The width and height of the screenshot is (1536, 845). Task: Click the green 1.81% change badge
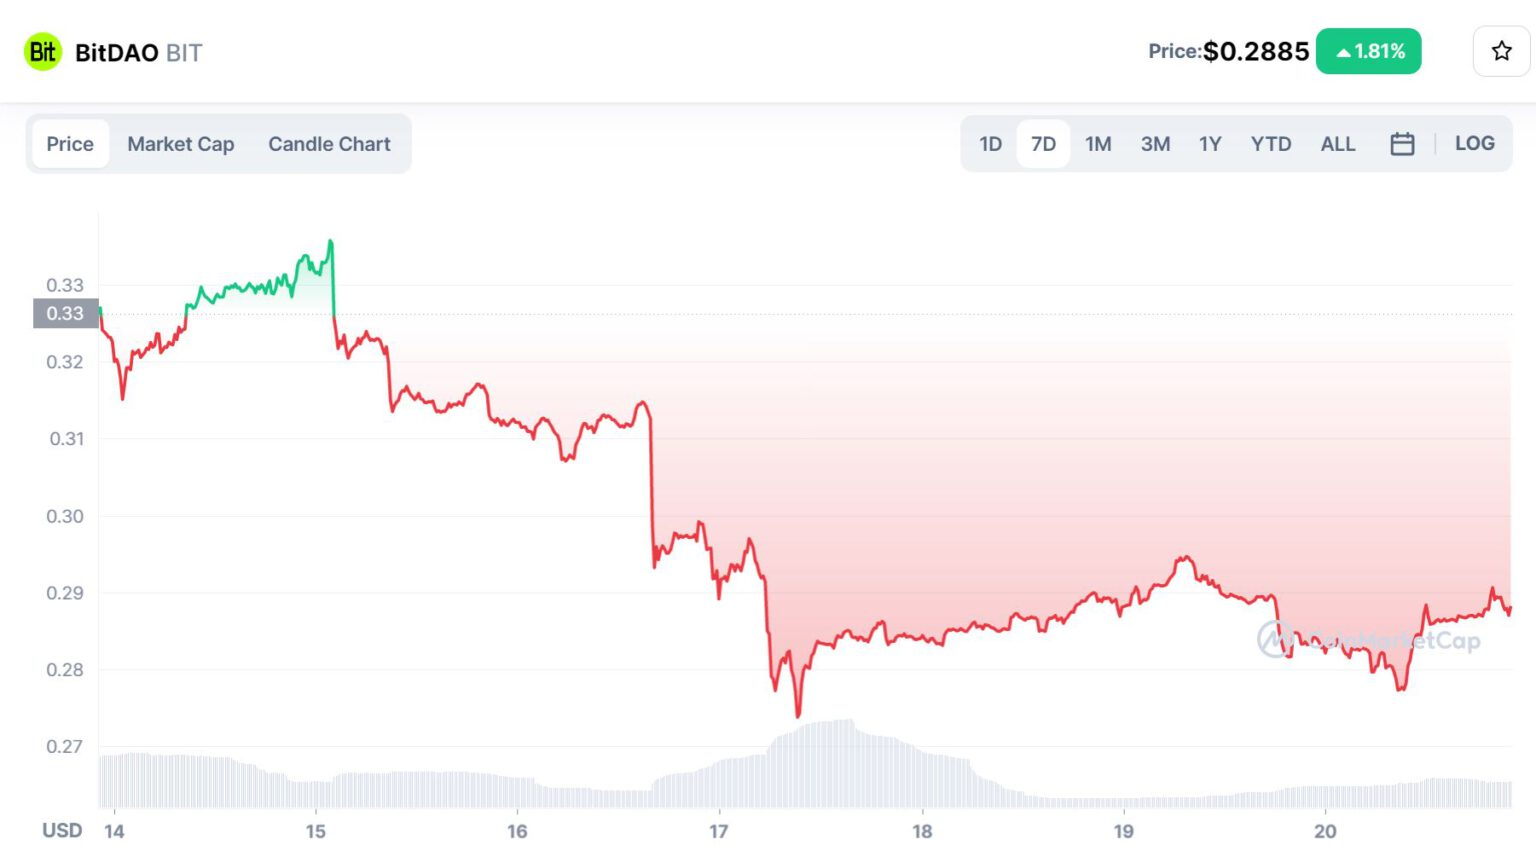(x=1368, y=51)
